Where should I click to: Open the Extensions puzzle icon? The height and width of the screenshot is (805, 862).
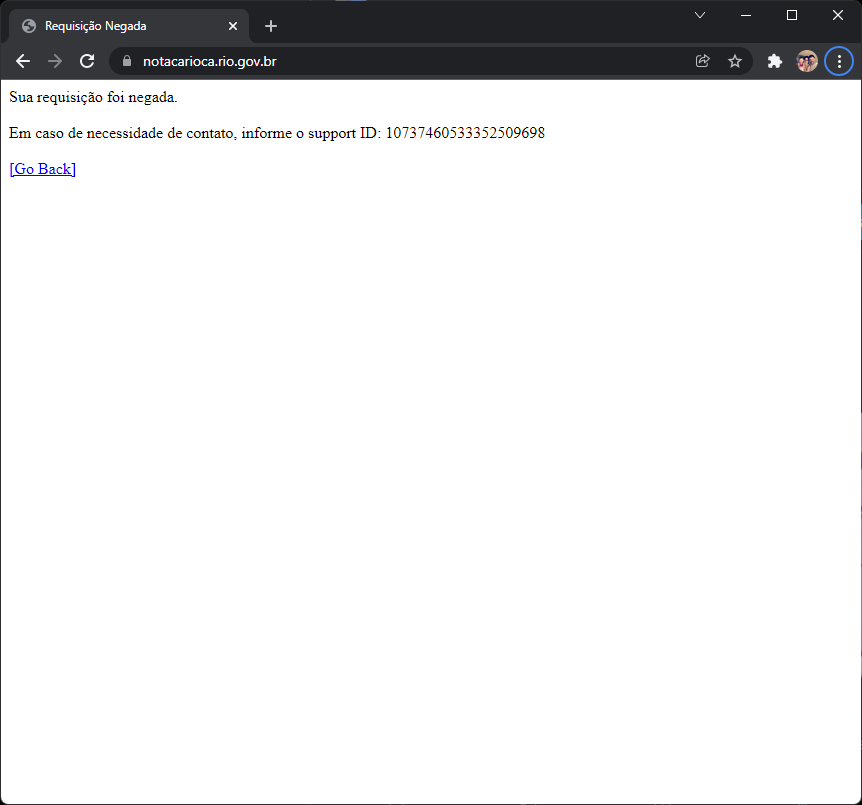coord(775,61)
